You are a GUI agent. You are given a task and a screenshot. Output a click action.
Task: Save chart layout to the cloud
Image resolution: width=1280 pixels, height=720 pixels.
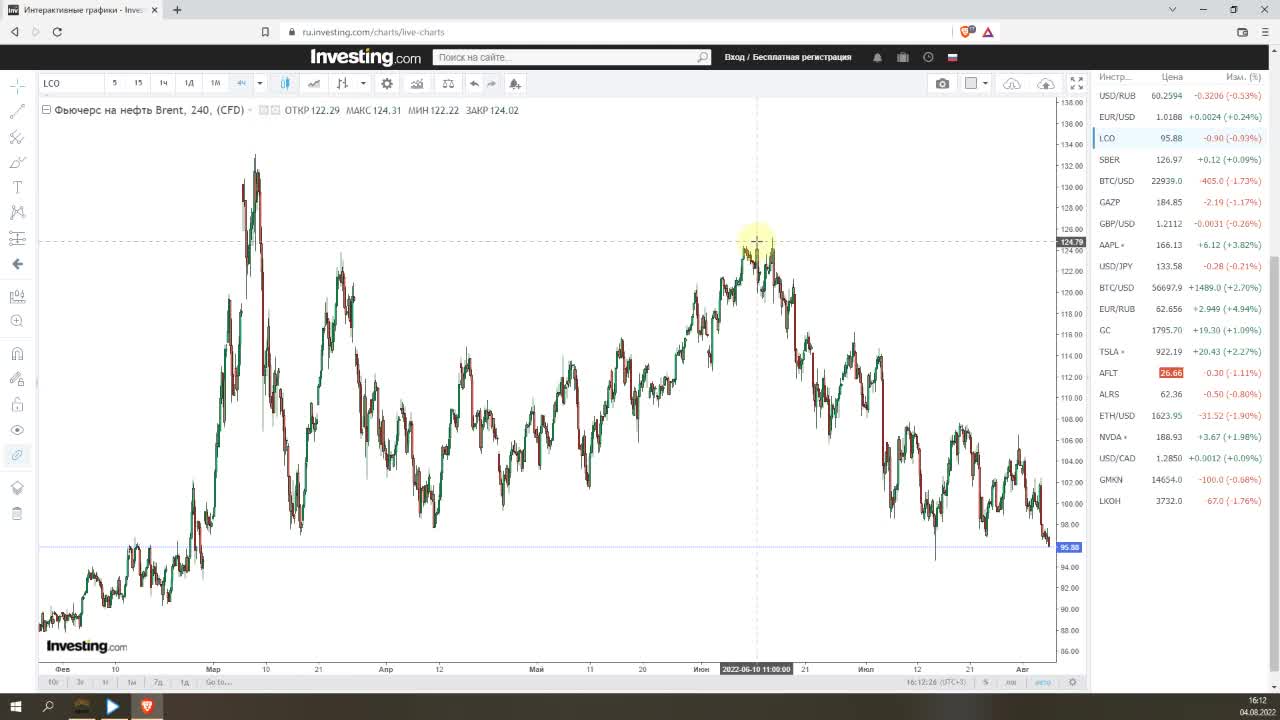(1046, 83)
